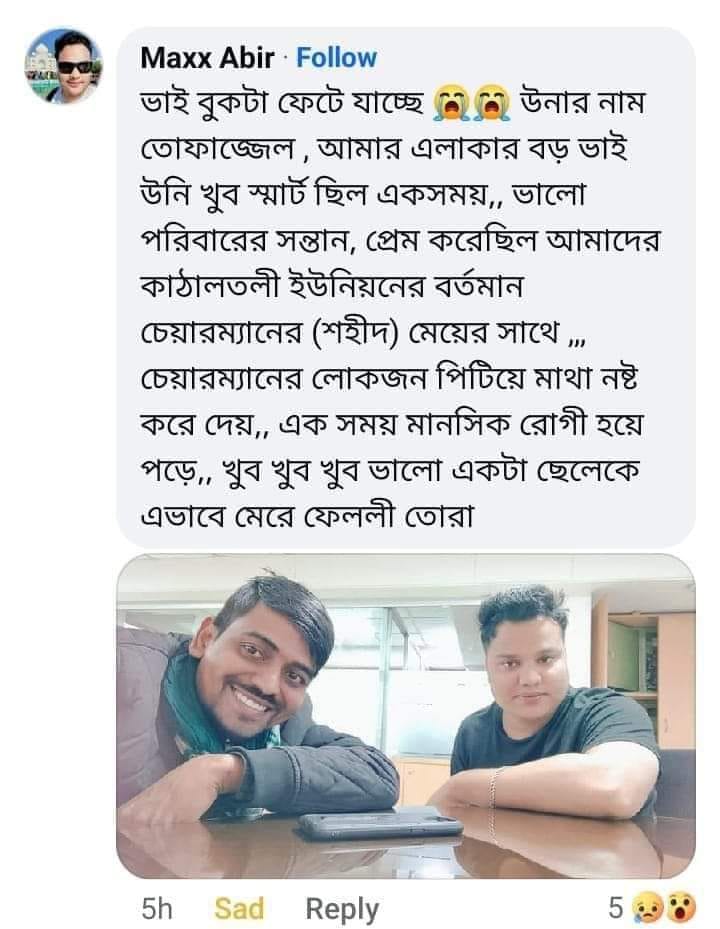Screen dimensions: 720x929
Task: Click the name তোফাজ্জেল in the comment text
Action: [x=217, y=148]
